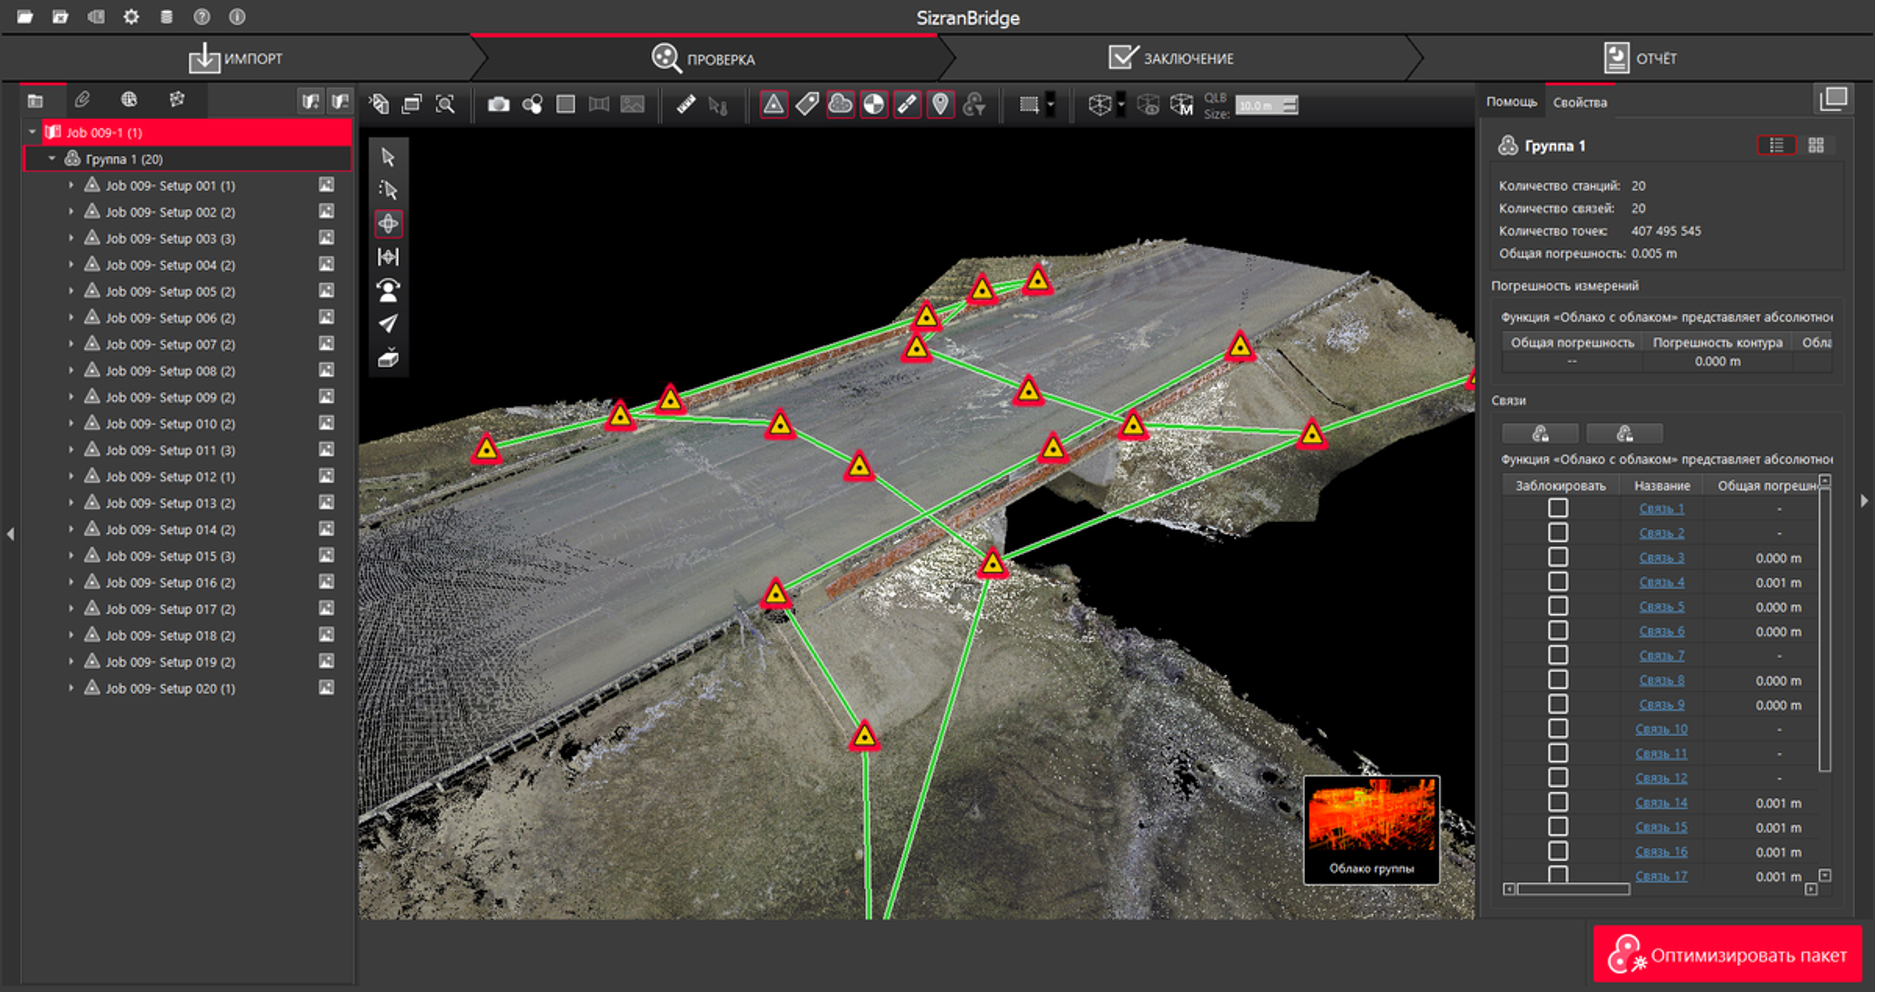Switch to the Свойства tab
Viewport: 1877px width, 993px height.
click(x=1580, y=102)
